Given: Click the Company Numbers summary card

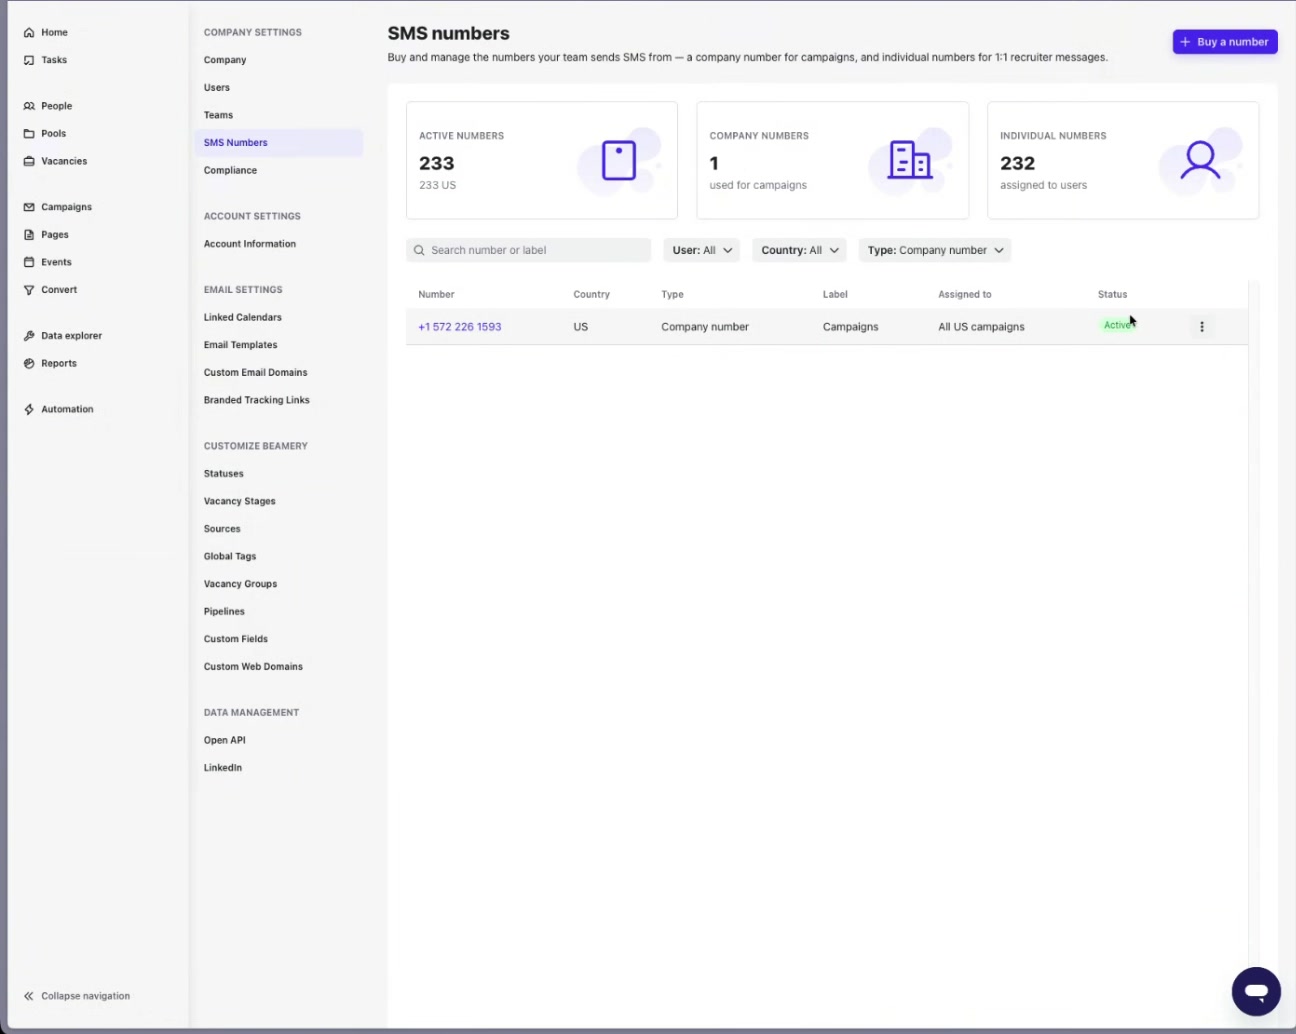Looking at the screenshot, I should point(833,160).
